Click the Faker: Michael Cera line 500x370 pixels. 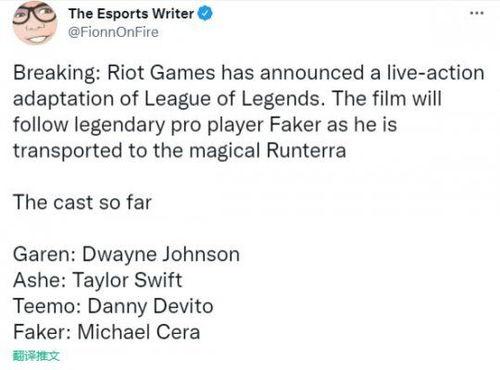pyautogui.click(x=107, y=332)
